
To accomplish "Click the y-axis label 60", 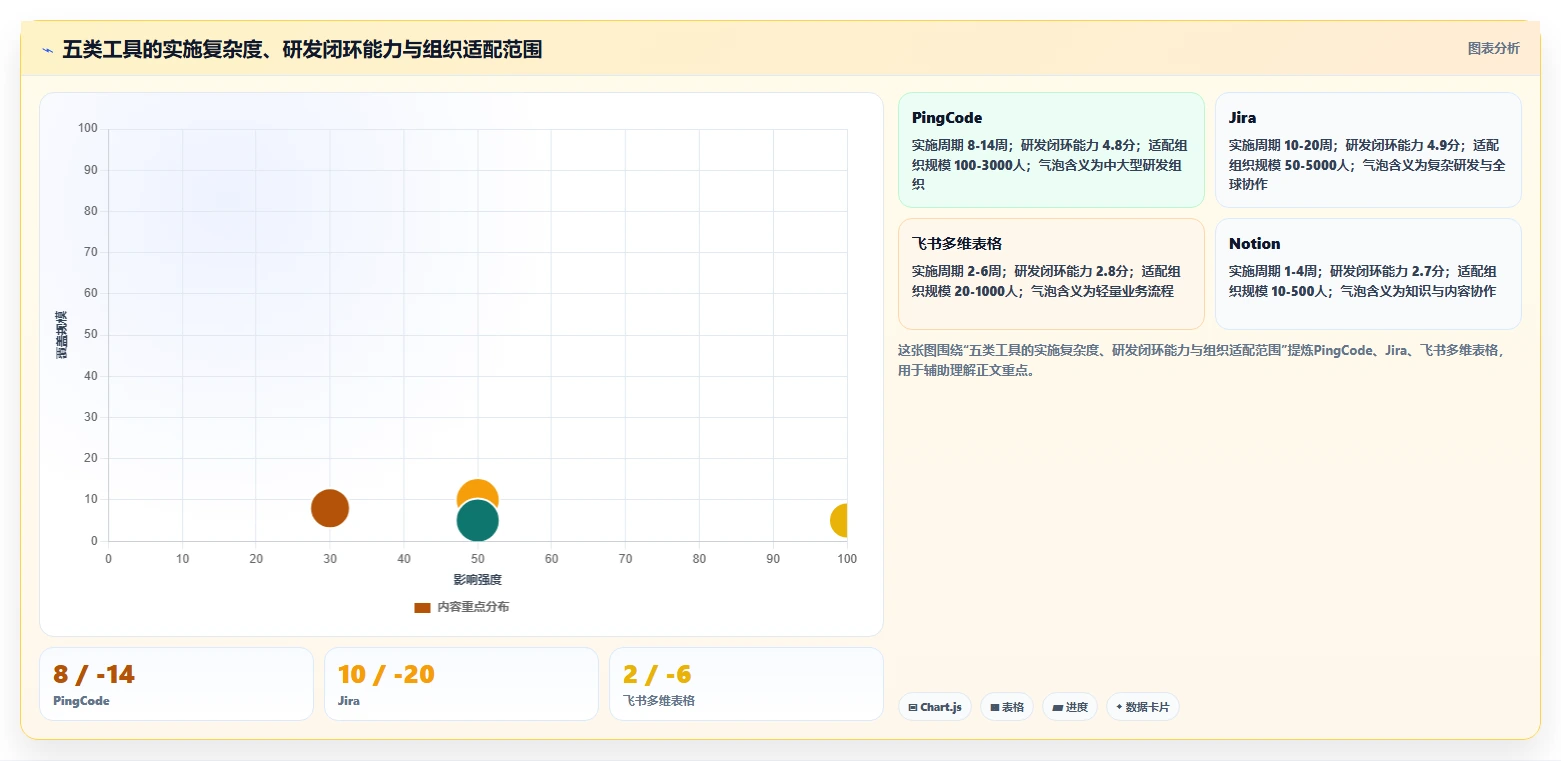I will tap(91, 293).
